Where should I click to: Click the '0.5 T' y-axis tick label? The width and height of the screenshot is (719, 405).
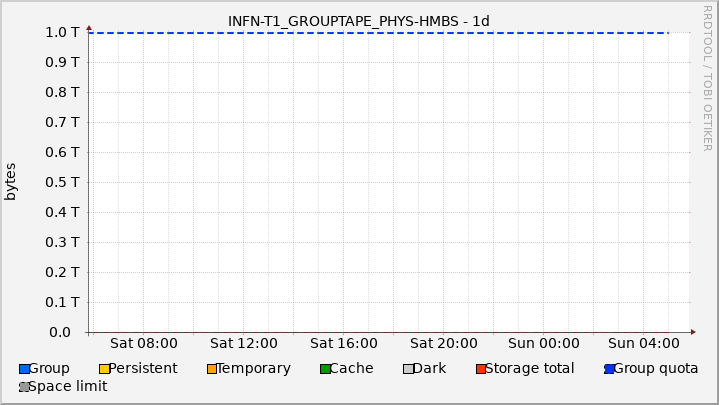(x=62, y=182)
